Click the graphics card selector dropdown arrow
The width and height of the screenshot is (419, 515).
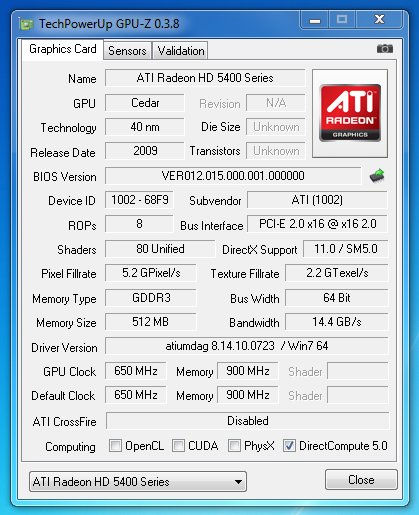click(x=238, y=482)
